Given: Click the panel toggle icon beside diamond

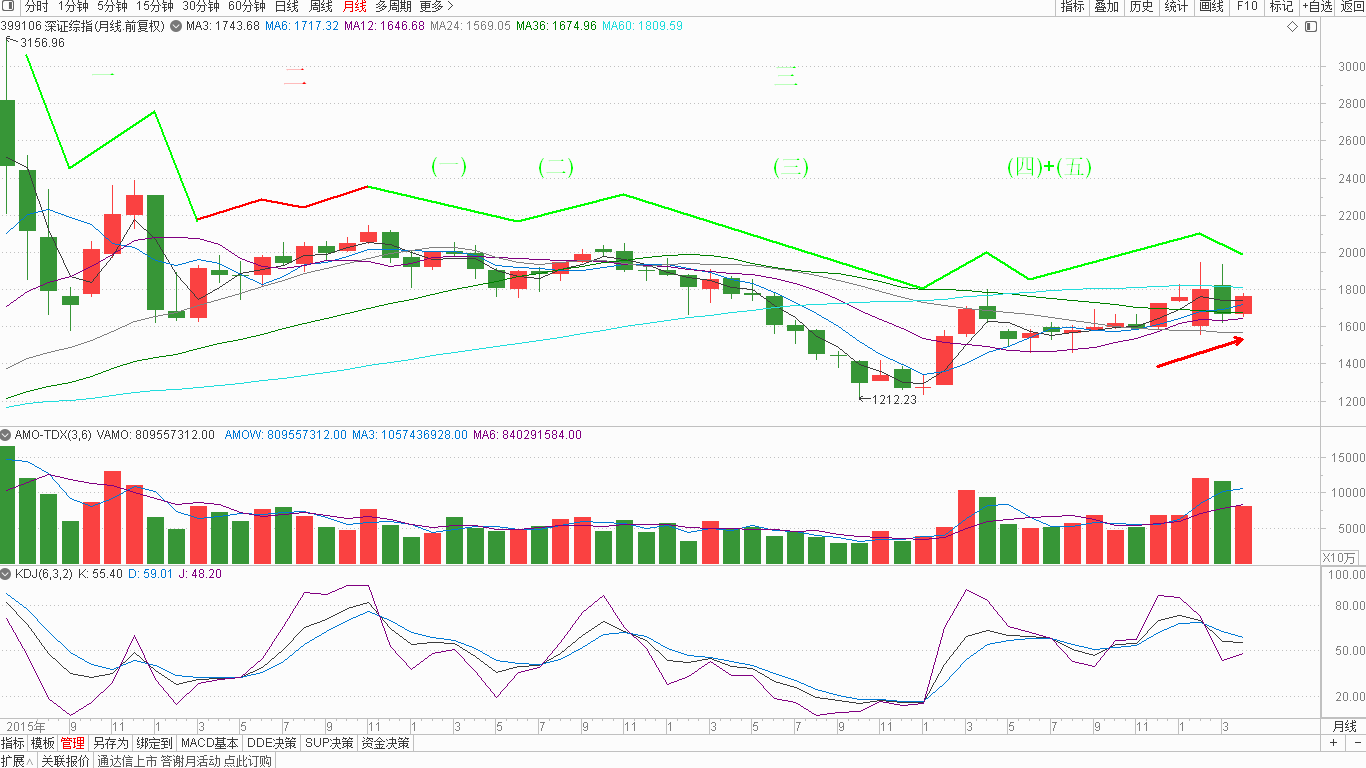Looking at the screenshot, I should 1311,26.
